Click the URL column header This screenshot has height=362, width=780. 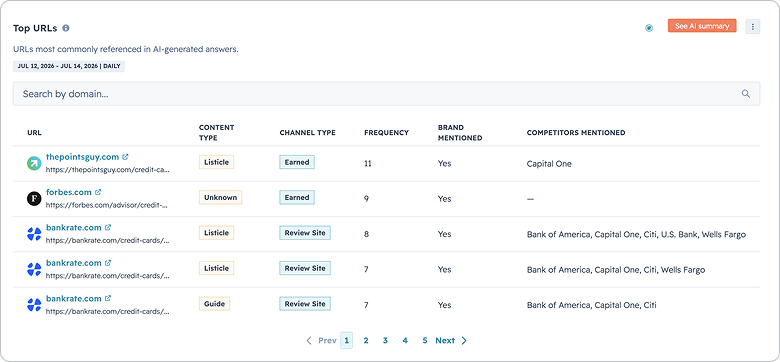(x=34, y=133)
